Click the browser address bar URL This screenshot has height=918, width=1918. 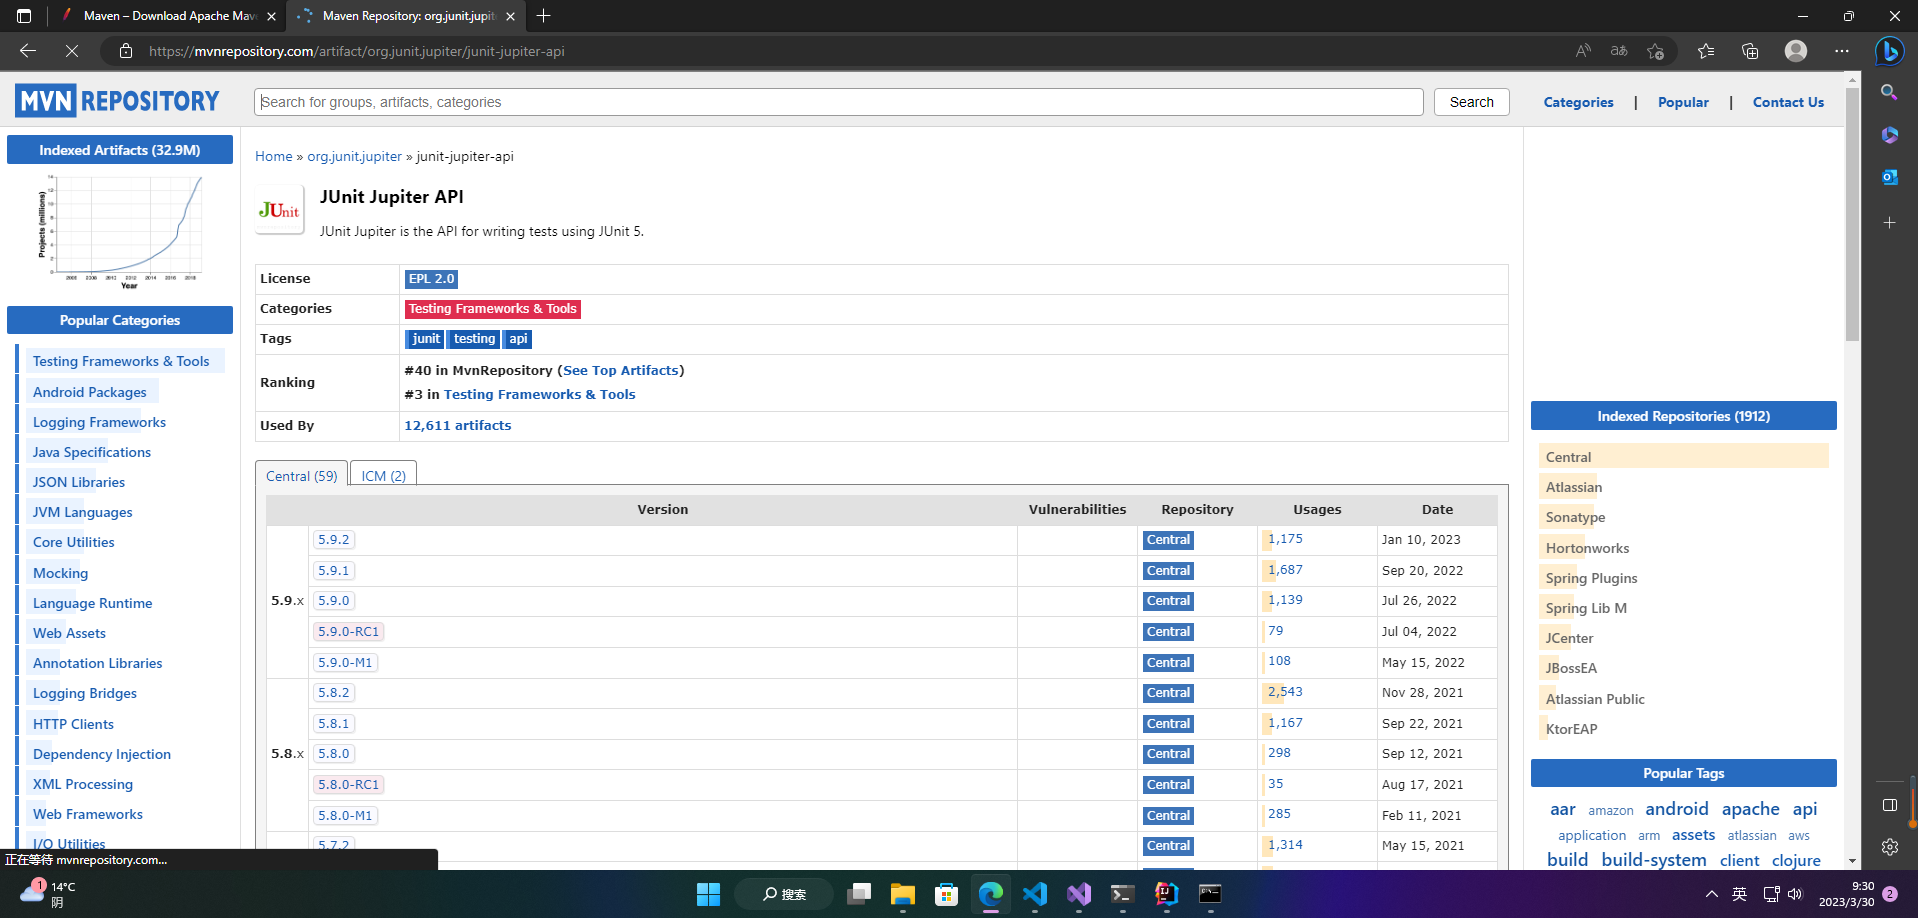coord(357,51)
